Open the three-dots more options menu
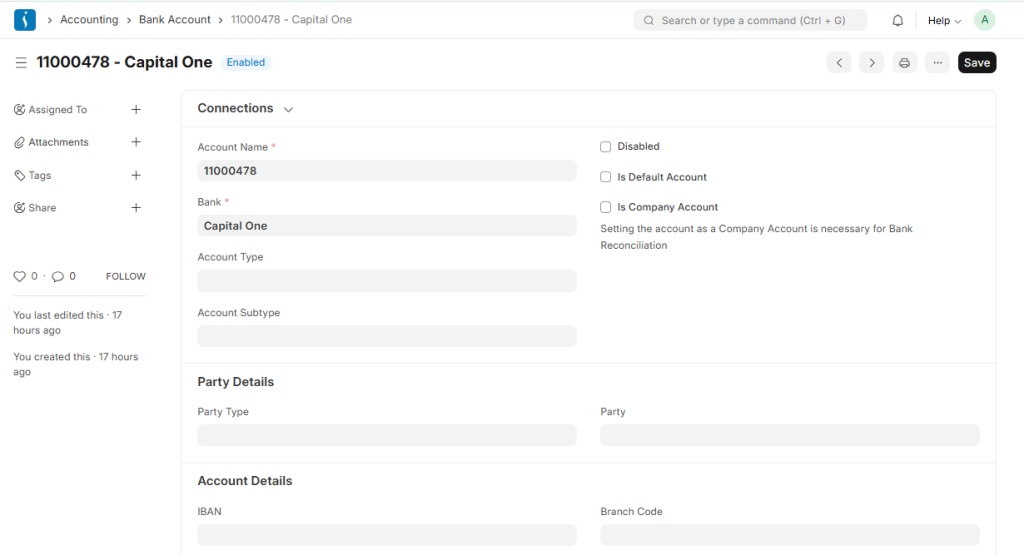This screenshot has height=555, width=1024. (938, 63)
